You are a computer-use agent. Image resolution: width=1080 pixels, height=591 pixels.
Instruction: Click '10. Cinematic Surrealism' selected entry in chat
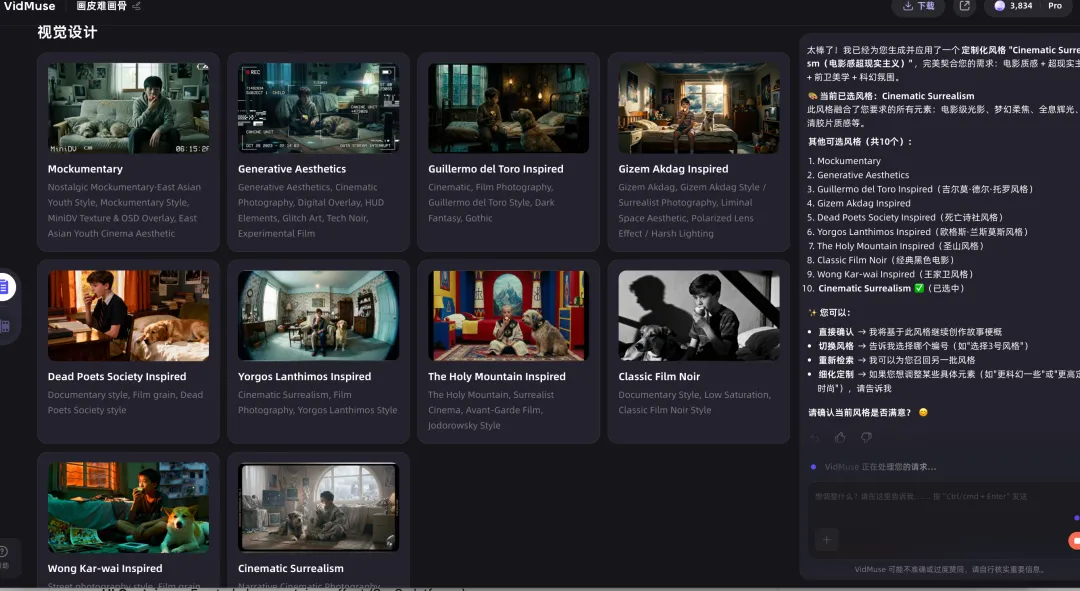coord(884,289)
